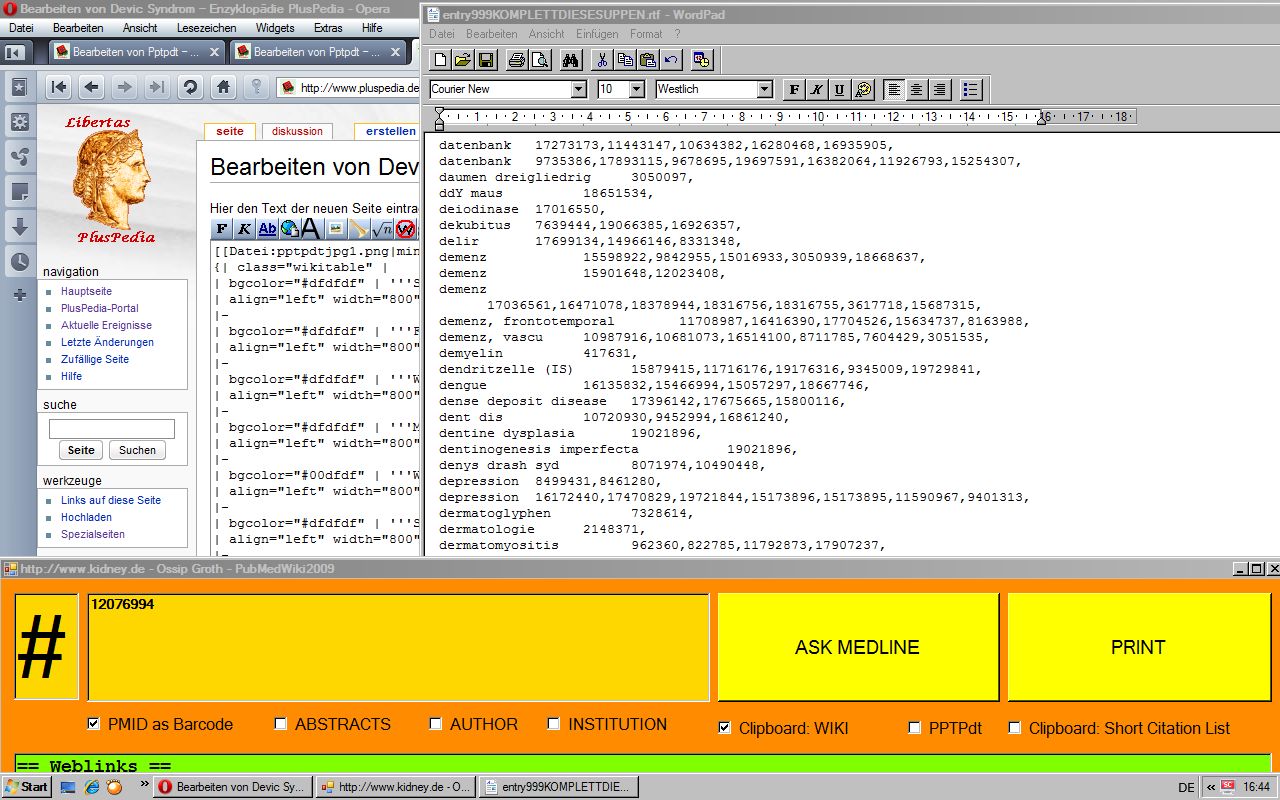Open the seite page tab
This screenshot has width=1280, height=800.
[x=230, y=131]
